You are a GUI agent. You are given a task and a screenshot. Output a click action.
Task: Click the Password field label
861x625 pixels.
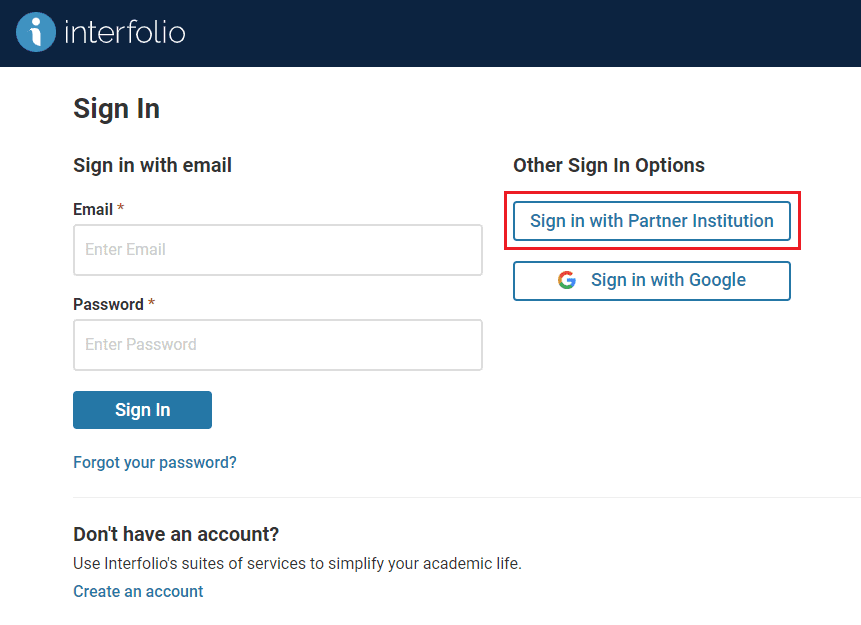click(108, 304)
